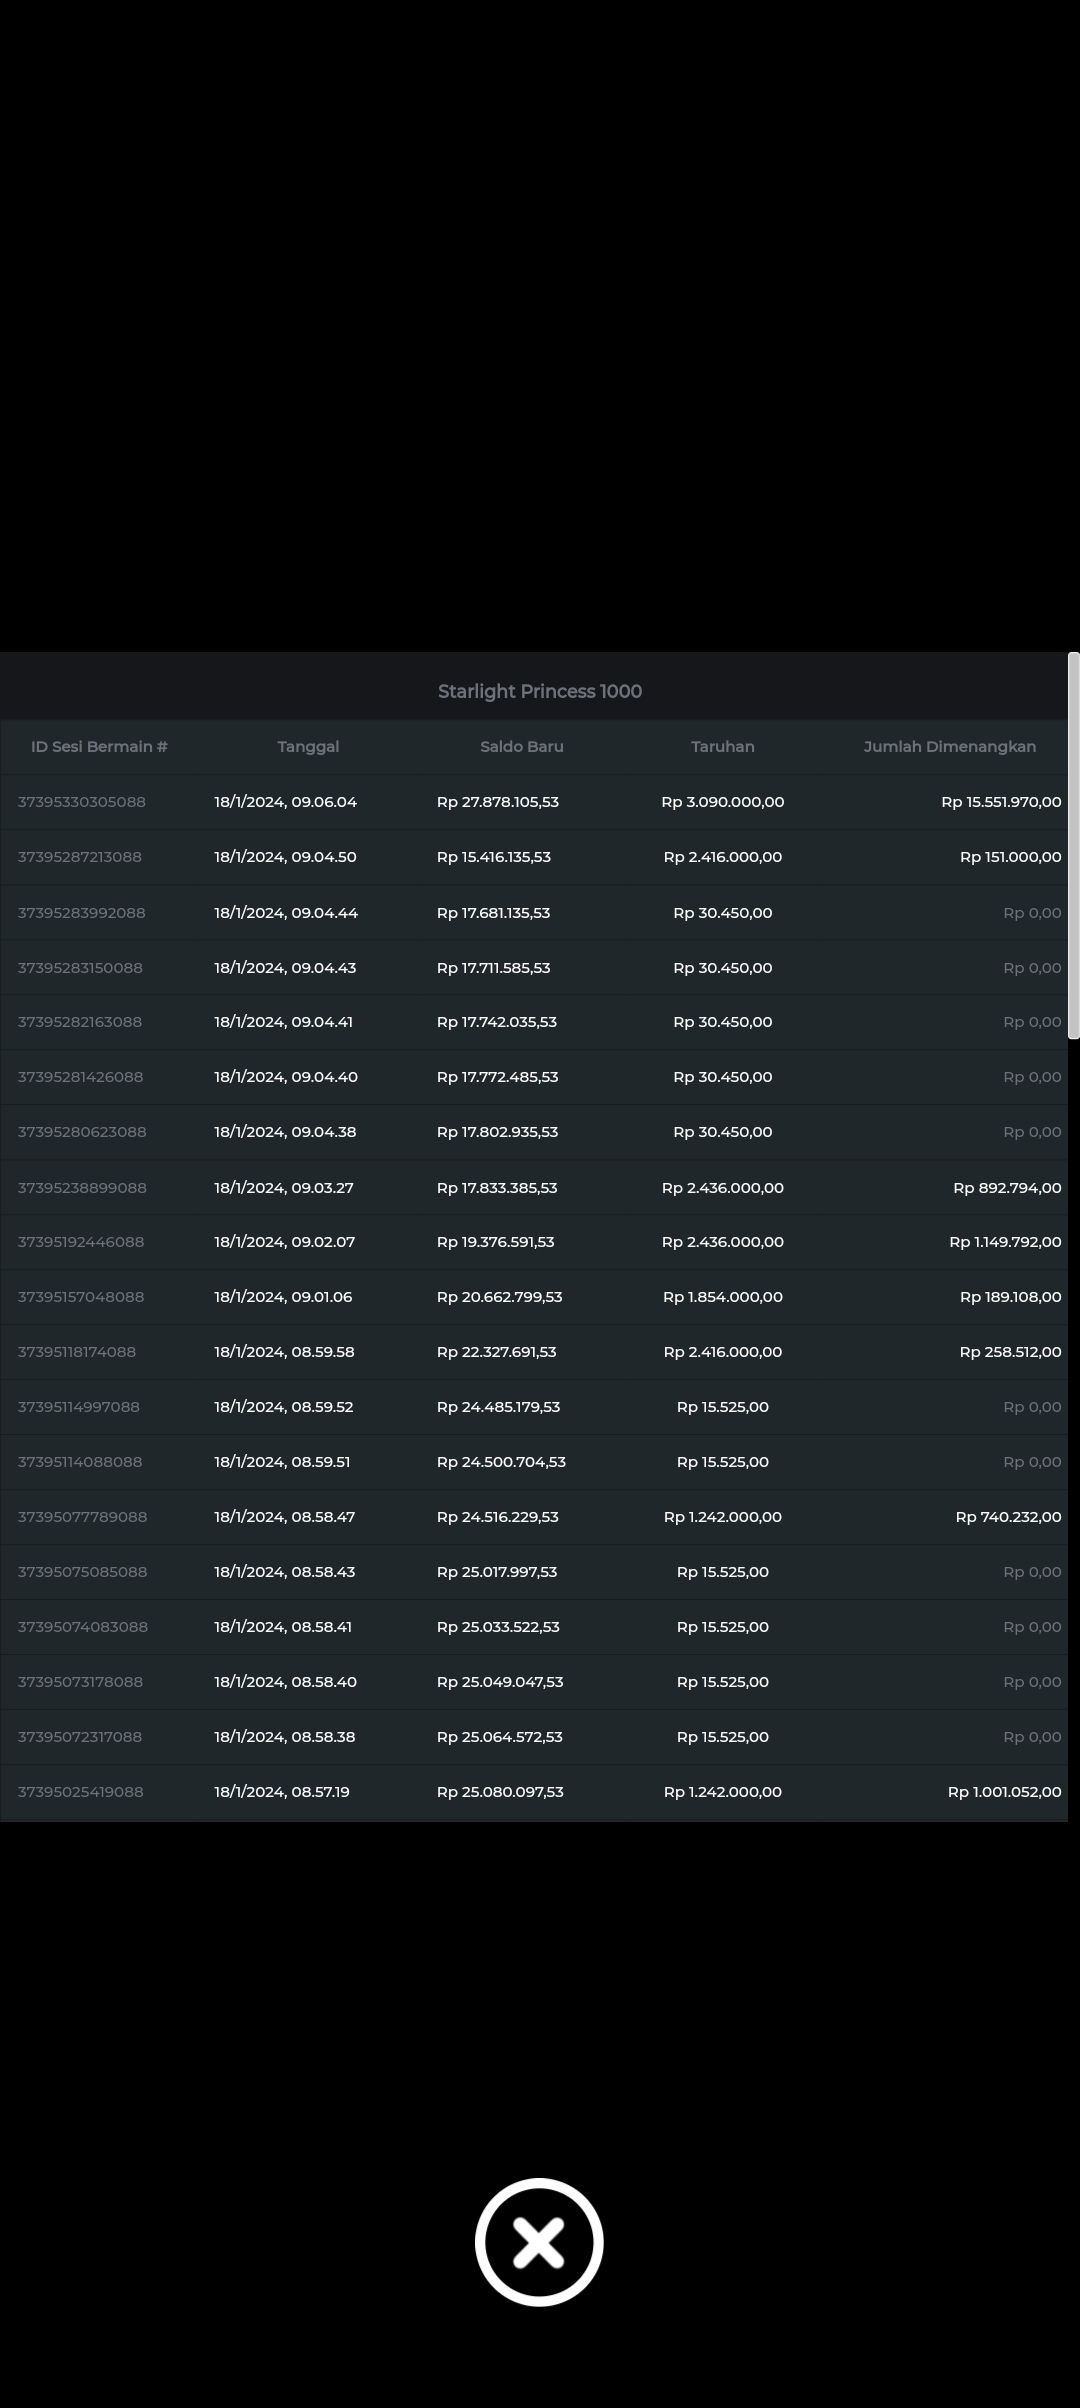
Task: Click the vertical scrollbar thumb
Action: (1073, 846)
